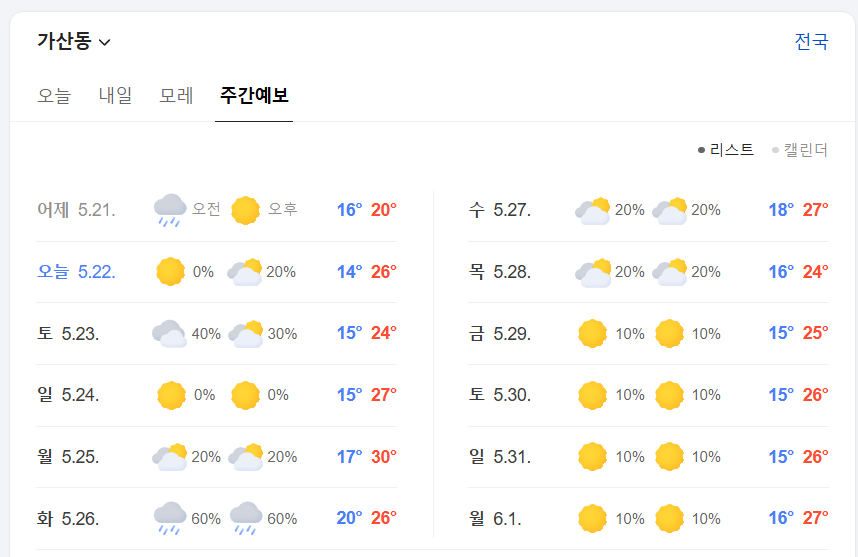
Task: Expand the 가산동 location dropdown
Action: (74, 41)
